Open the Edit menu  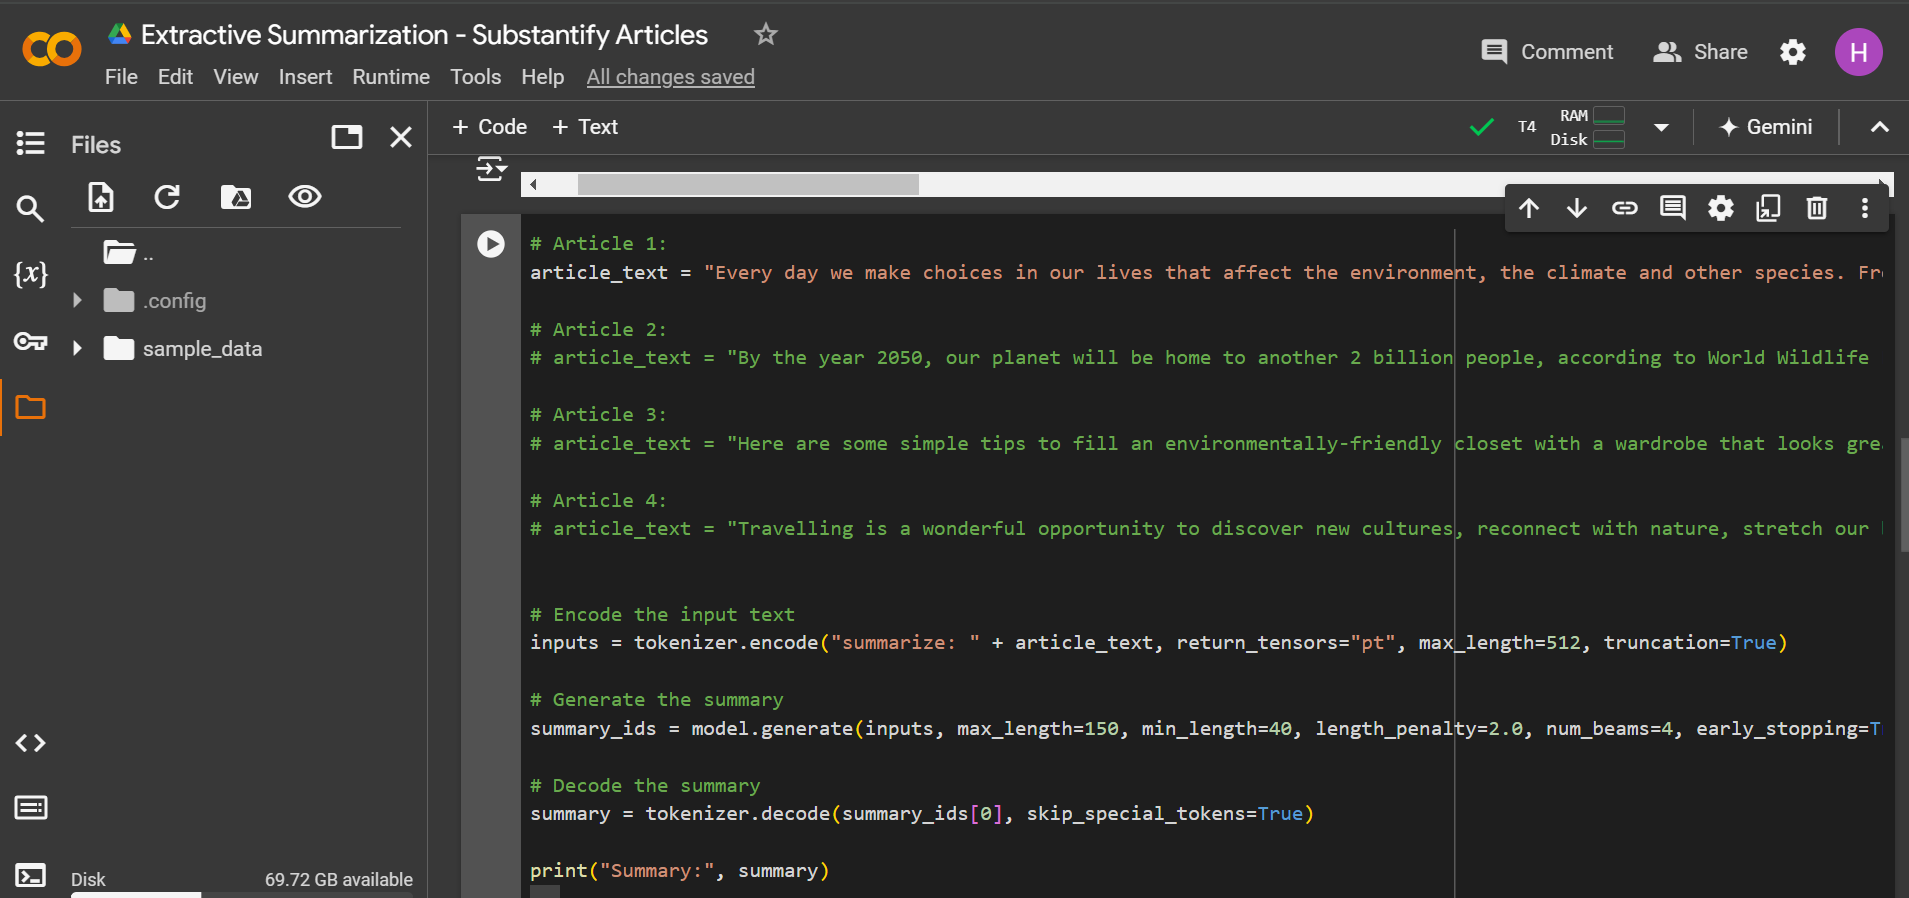[x=175, y=77]
